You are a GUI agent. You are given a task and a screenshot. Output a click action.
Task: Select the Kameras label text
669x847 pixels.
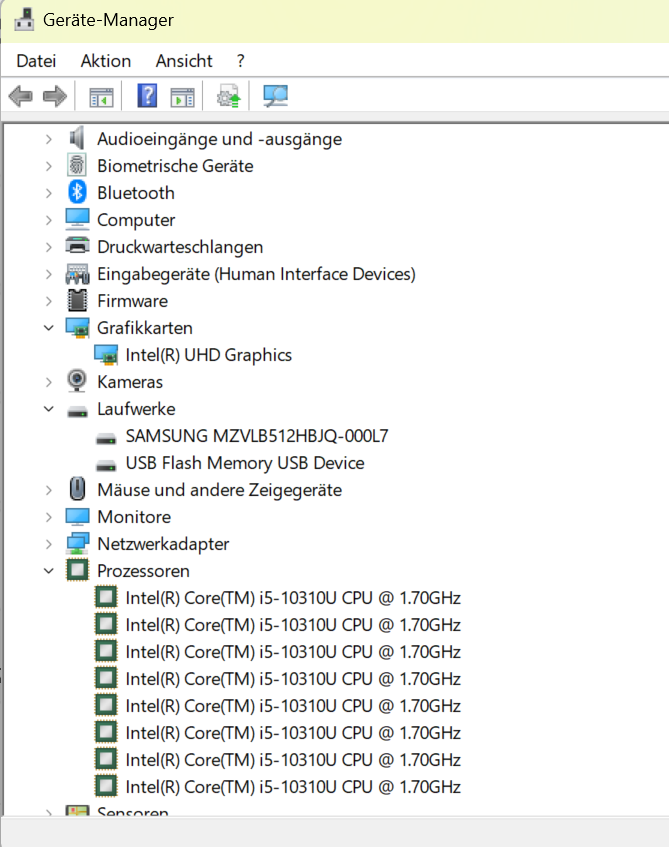coord(130,382)
